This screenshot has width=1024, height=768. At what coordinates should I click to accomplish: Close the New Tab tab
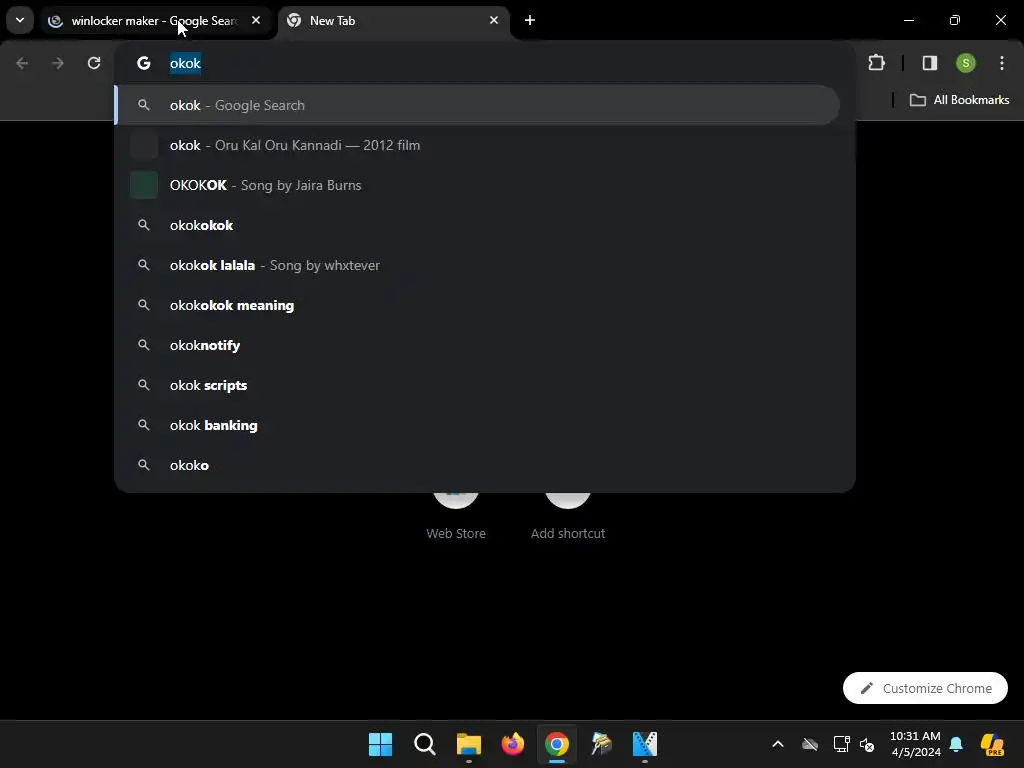[494, 20]
